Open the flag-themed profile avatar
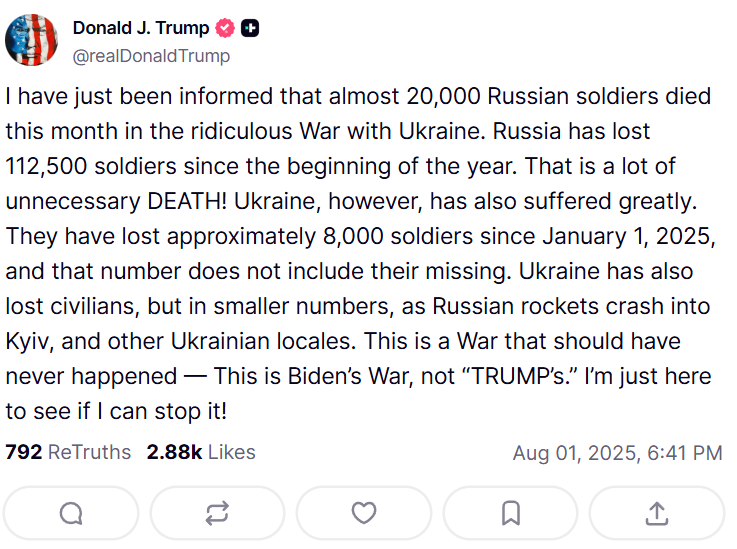Screen dimensions: 737x549 [x=32, y=40]
